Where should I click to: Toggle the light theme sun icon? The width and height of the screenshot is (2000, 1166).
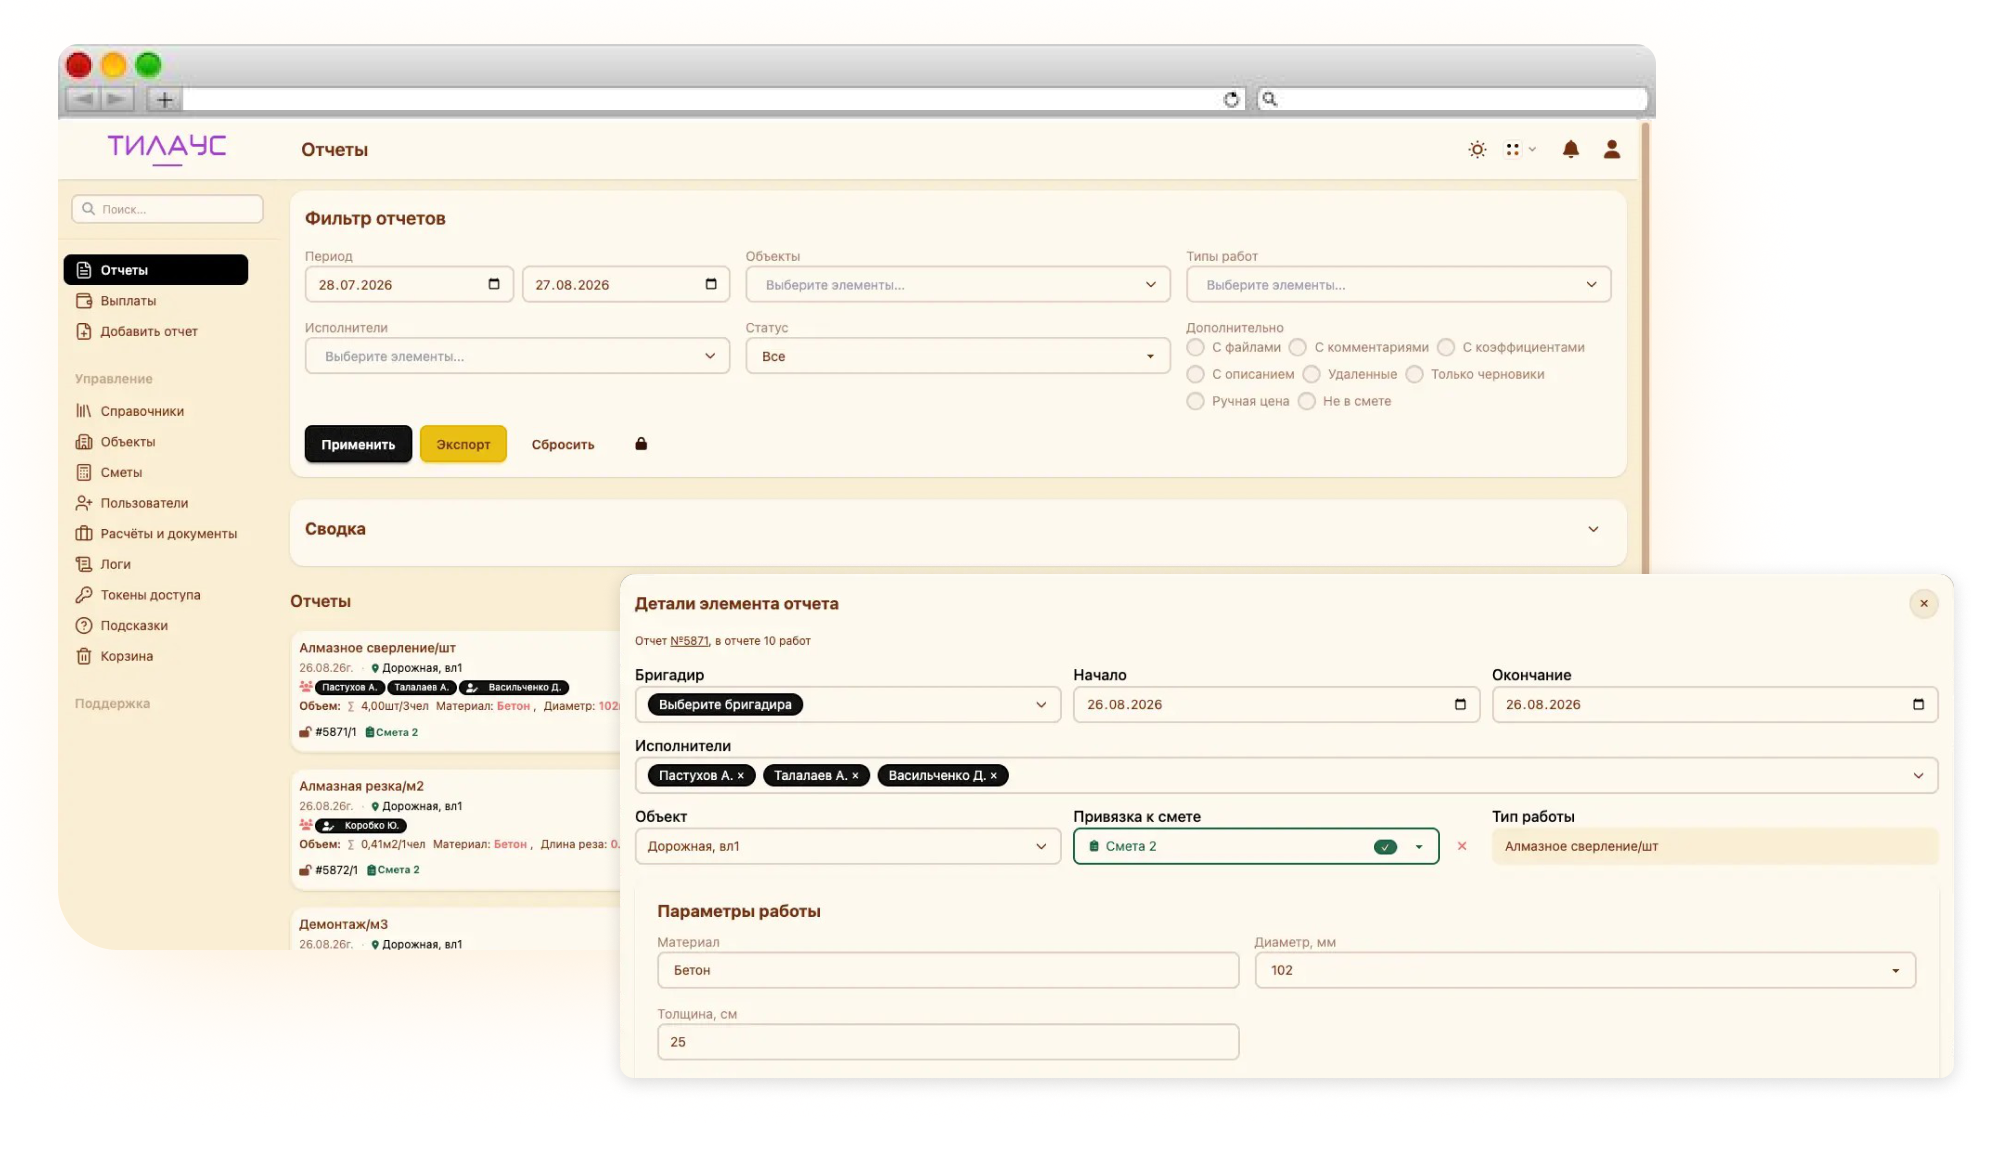pos(1477,150)
